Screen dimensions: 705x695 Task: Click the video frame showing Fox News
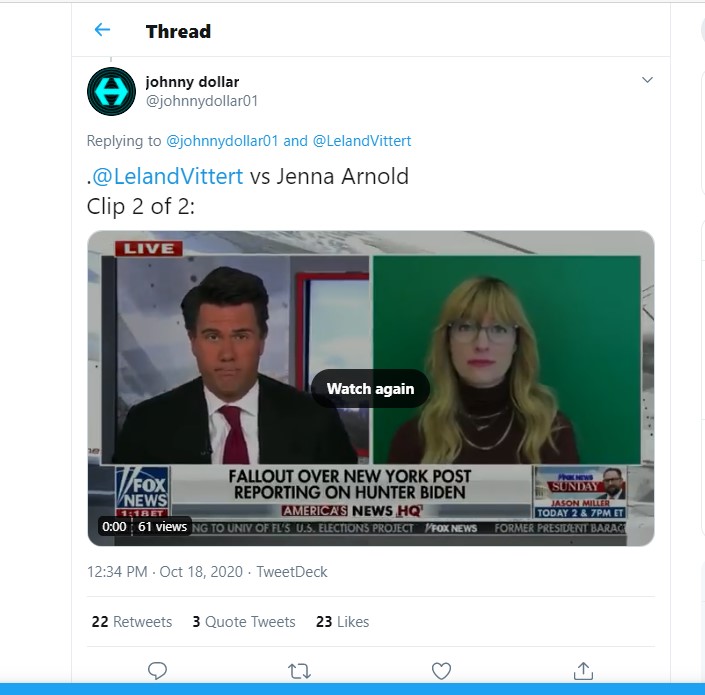tap(370, 388)
